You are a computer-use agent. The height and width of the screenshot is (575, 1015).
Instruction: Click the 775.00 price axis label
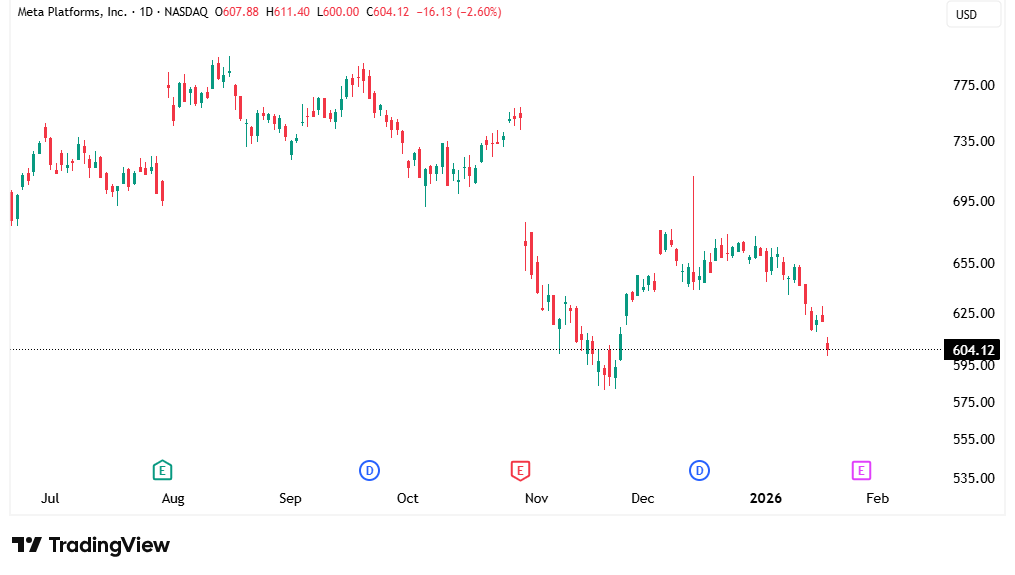tap(973, 85)
